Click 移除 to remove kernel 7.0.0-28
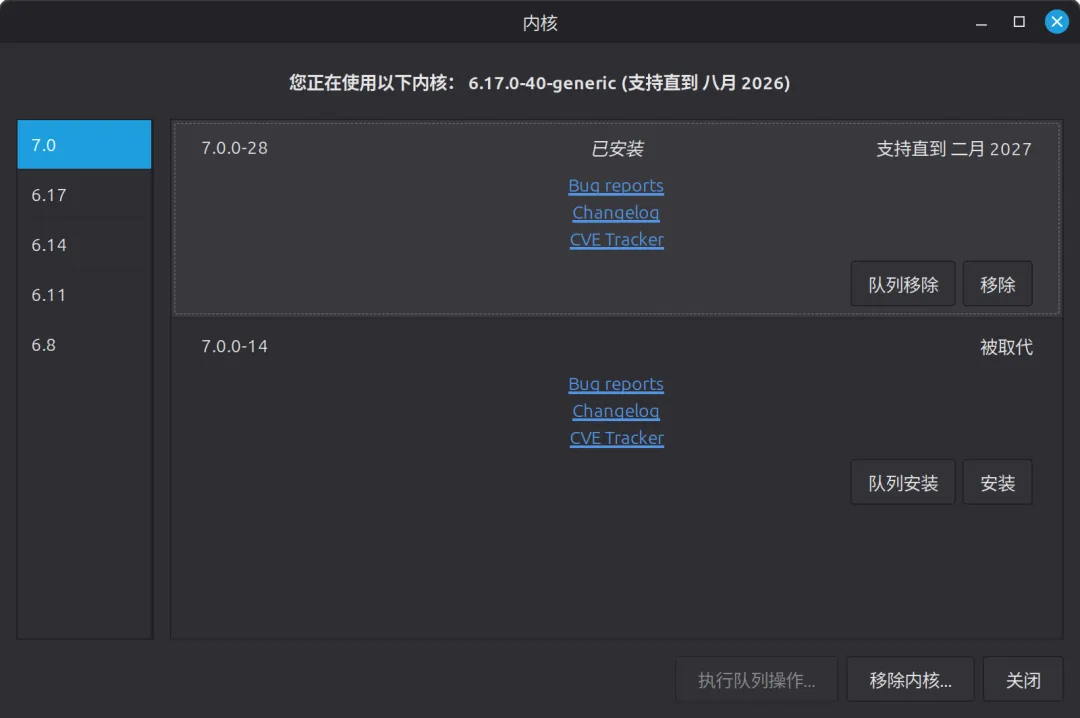 coord(997,284)
